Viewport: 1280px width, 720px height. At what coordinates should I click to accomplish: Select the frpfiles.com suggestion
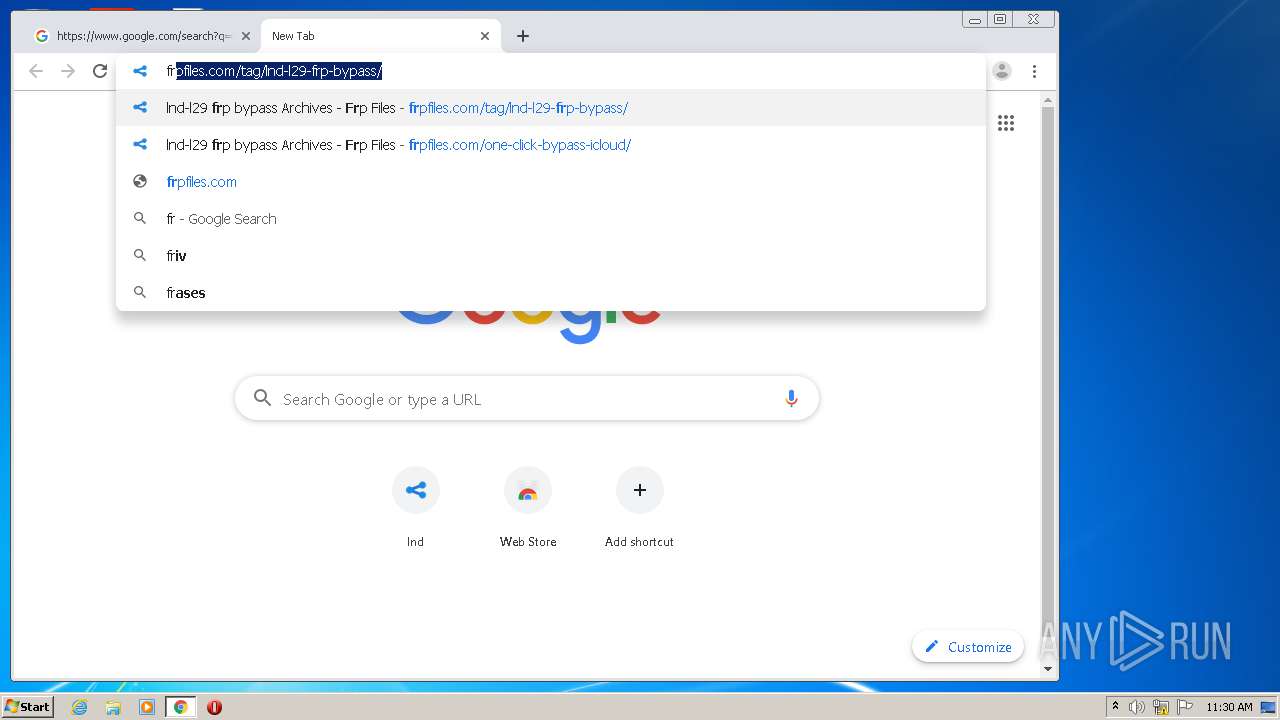551,182
